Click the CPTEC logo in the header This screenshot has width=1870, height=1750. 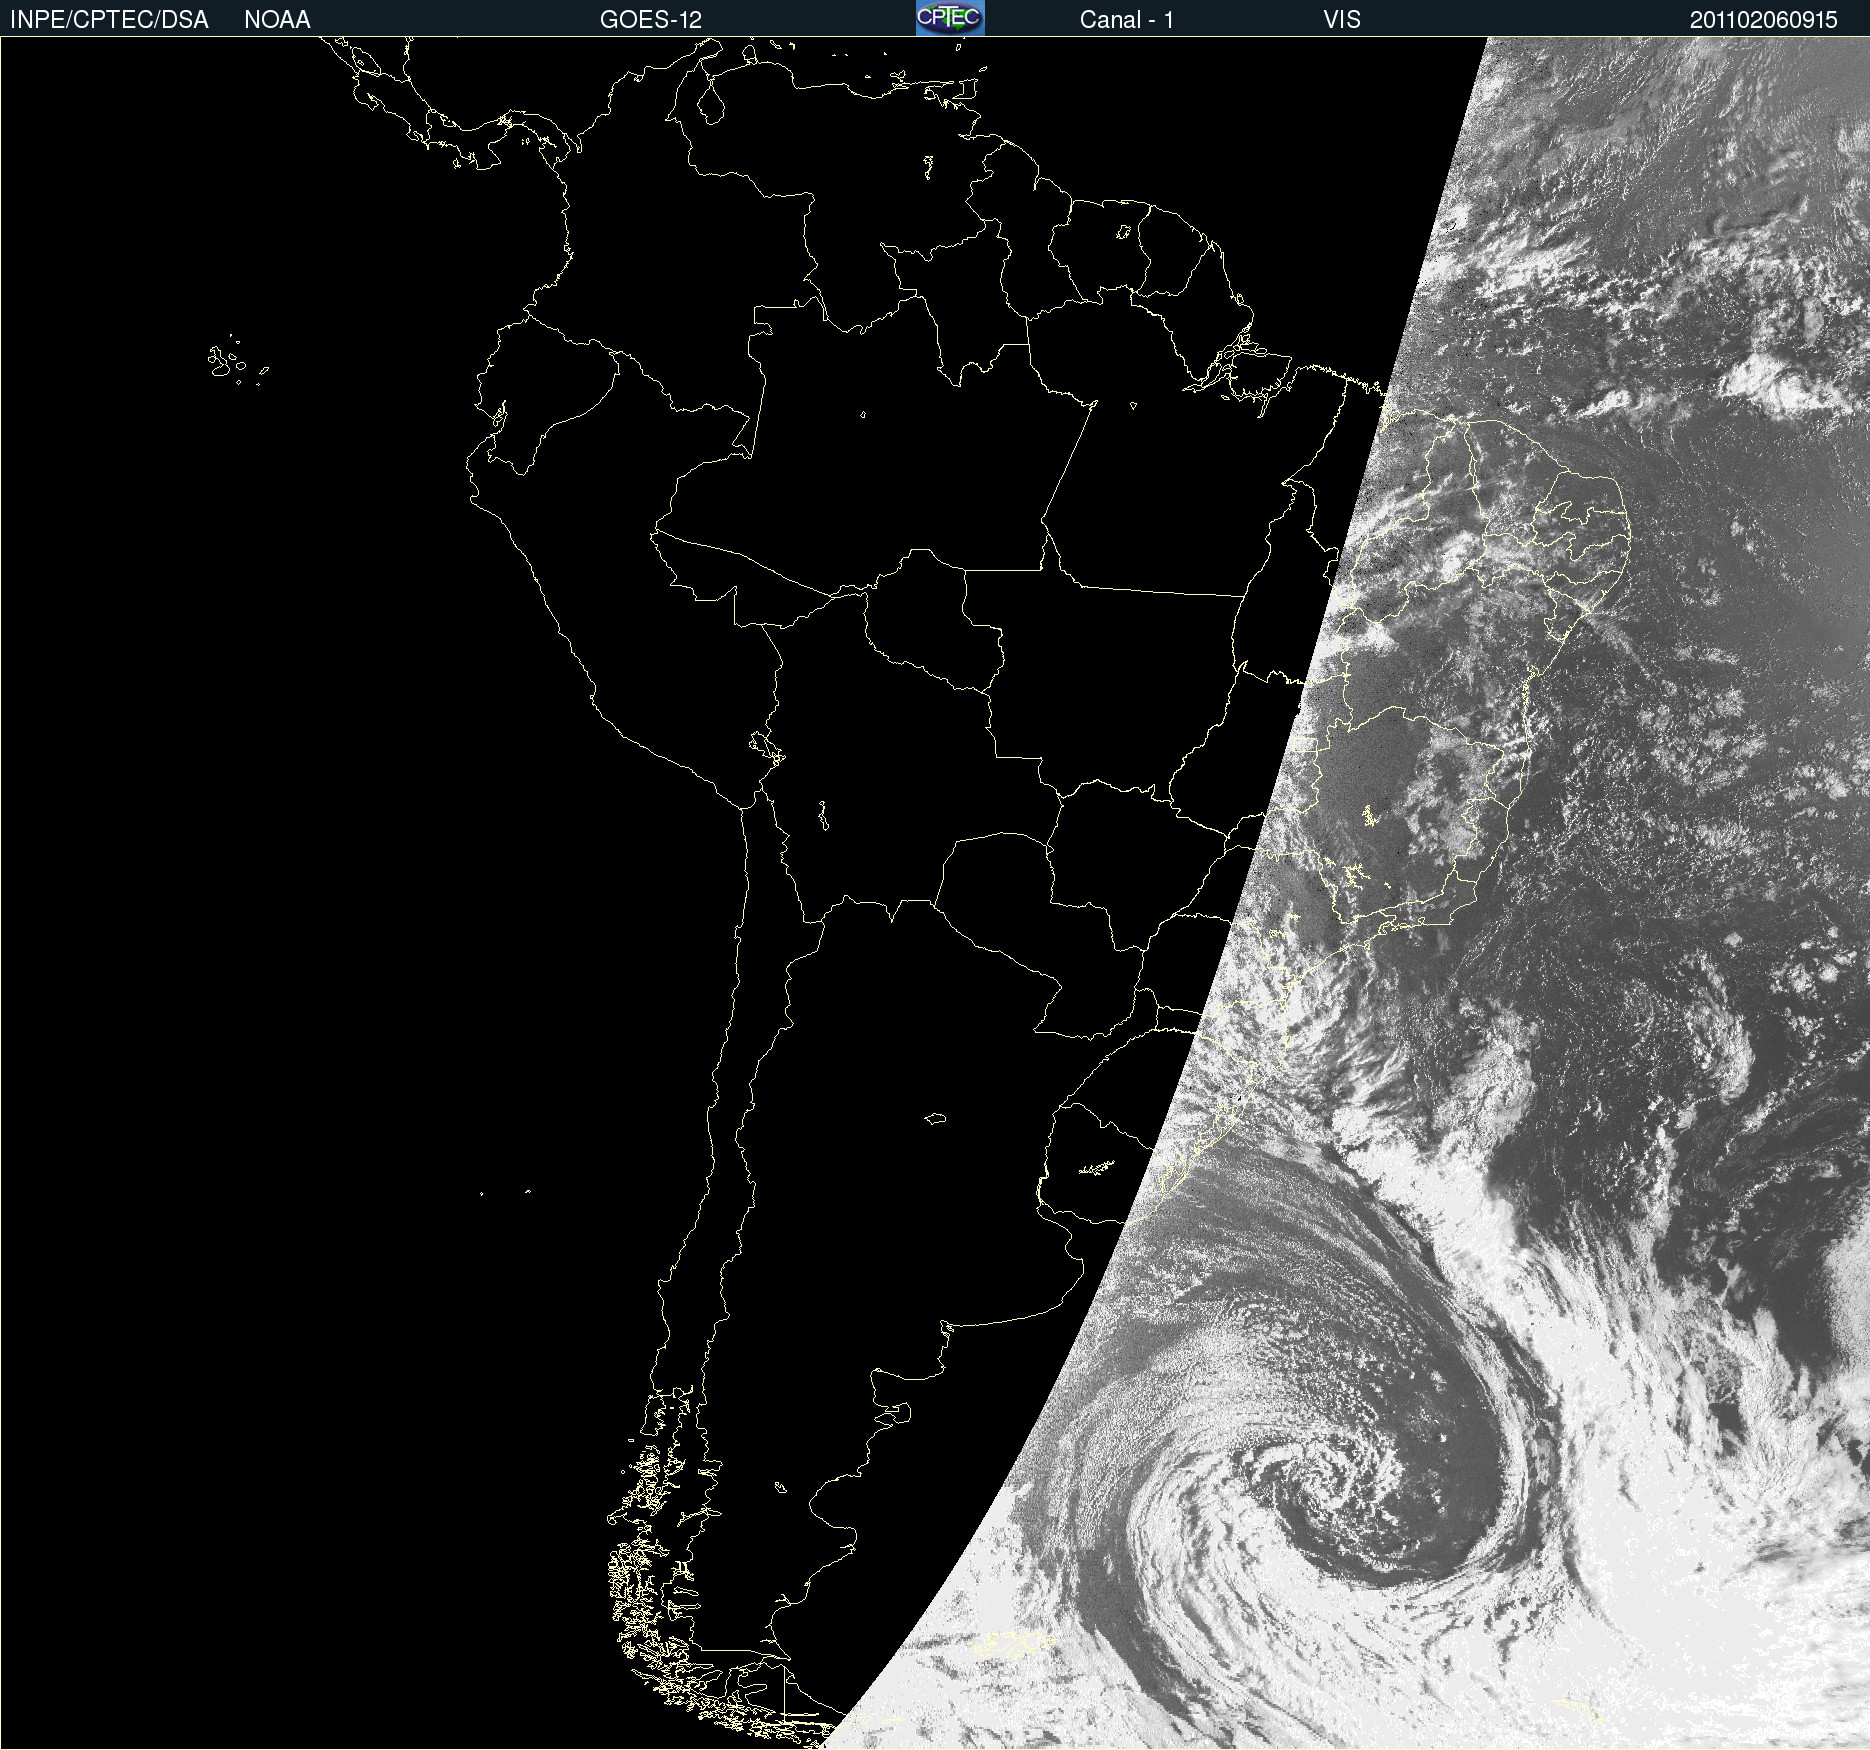[x=950, y=18]
